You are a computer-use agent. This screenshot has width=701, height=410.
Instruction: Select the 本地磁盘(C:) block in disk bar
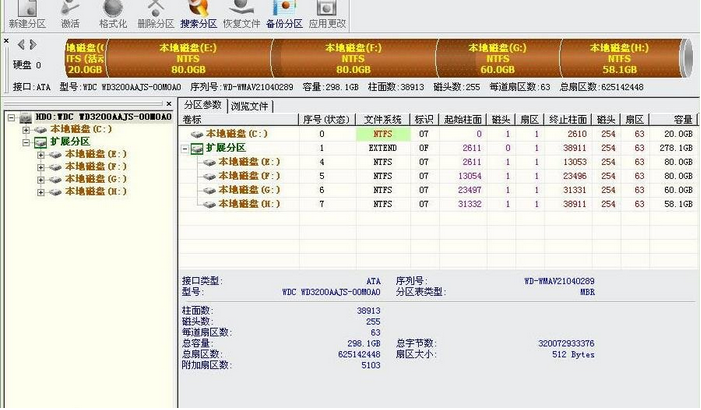pos(85,58)
